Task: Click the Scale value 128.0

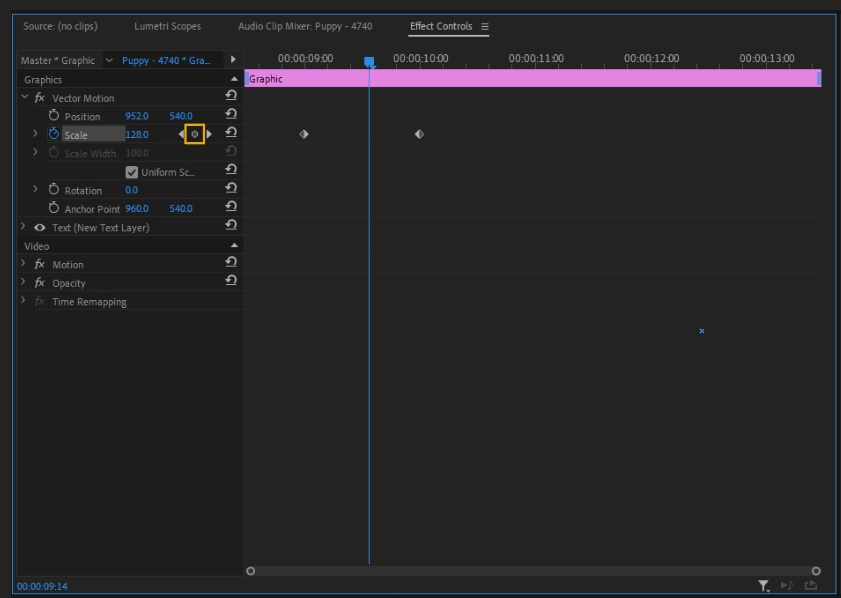Action: (x=137, y=135)
